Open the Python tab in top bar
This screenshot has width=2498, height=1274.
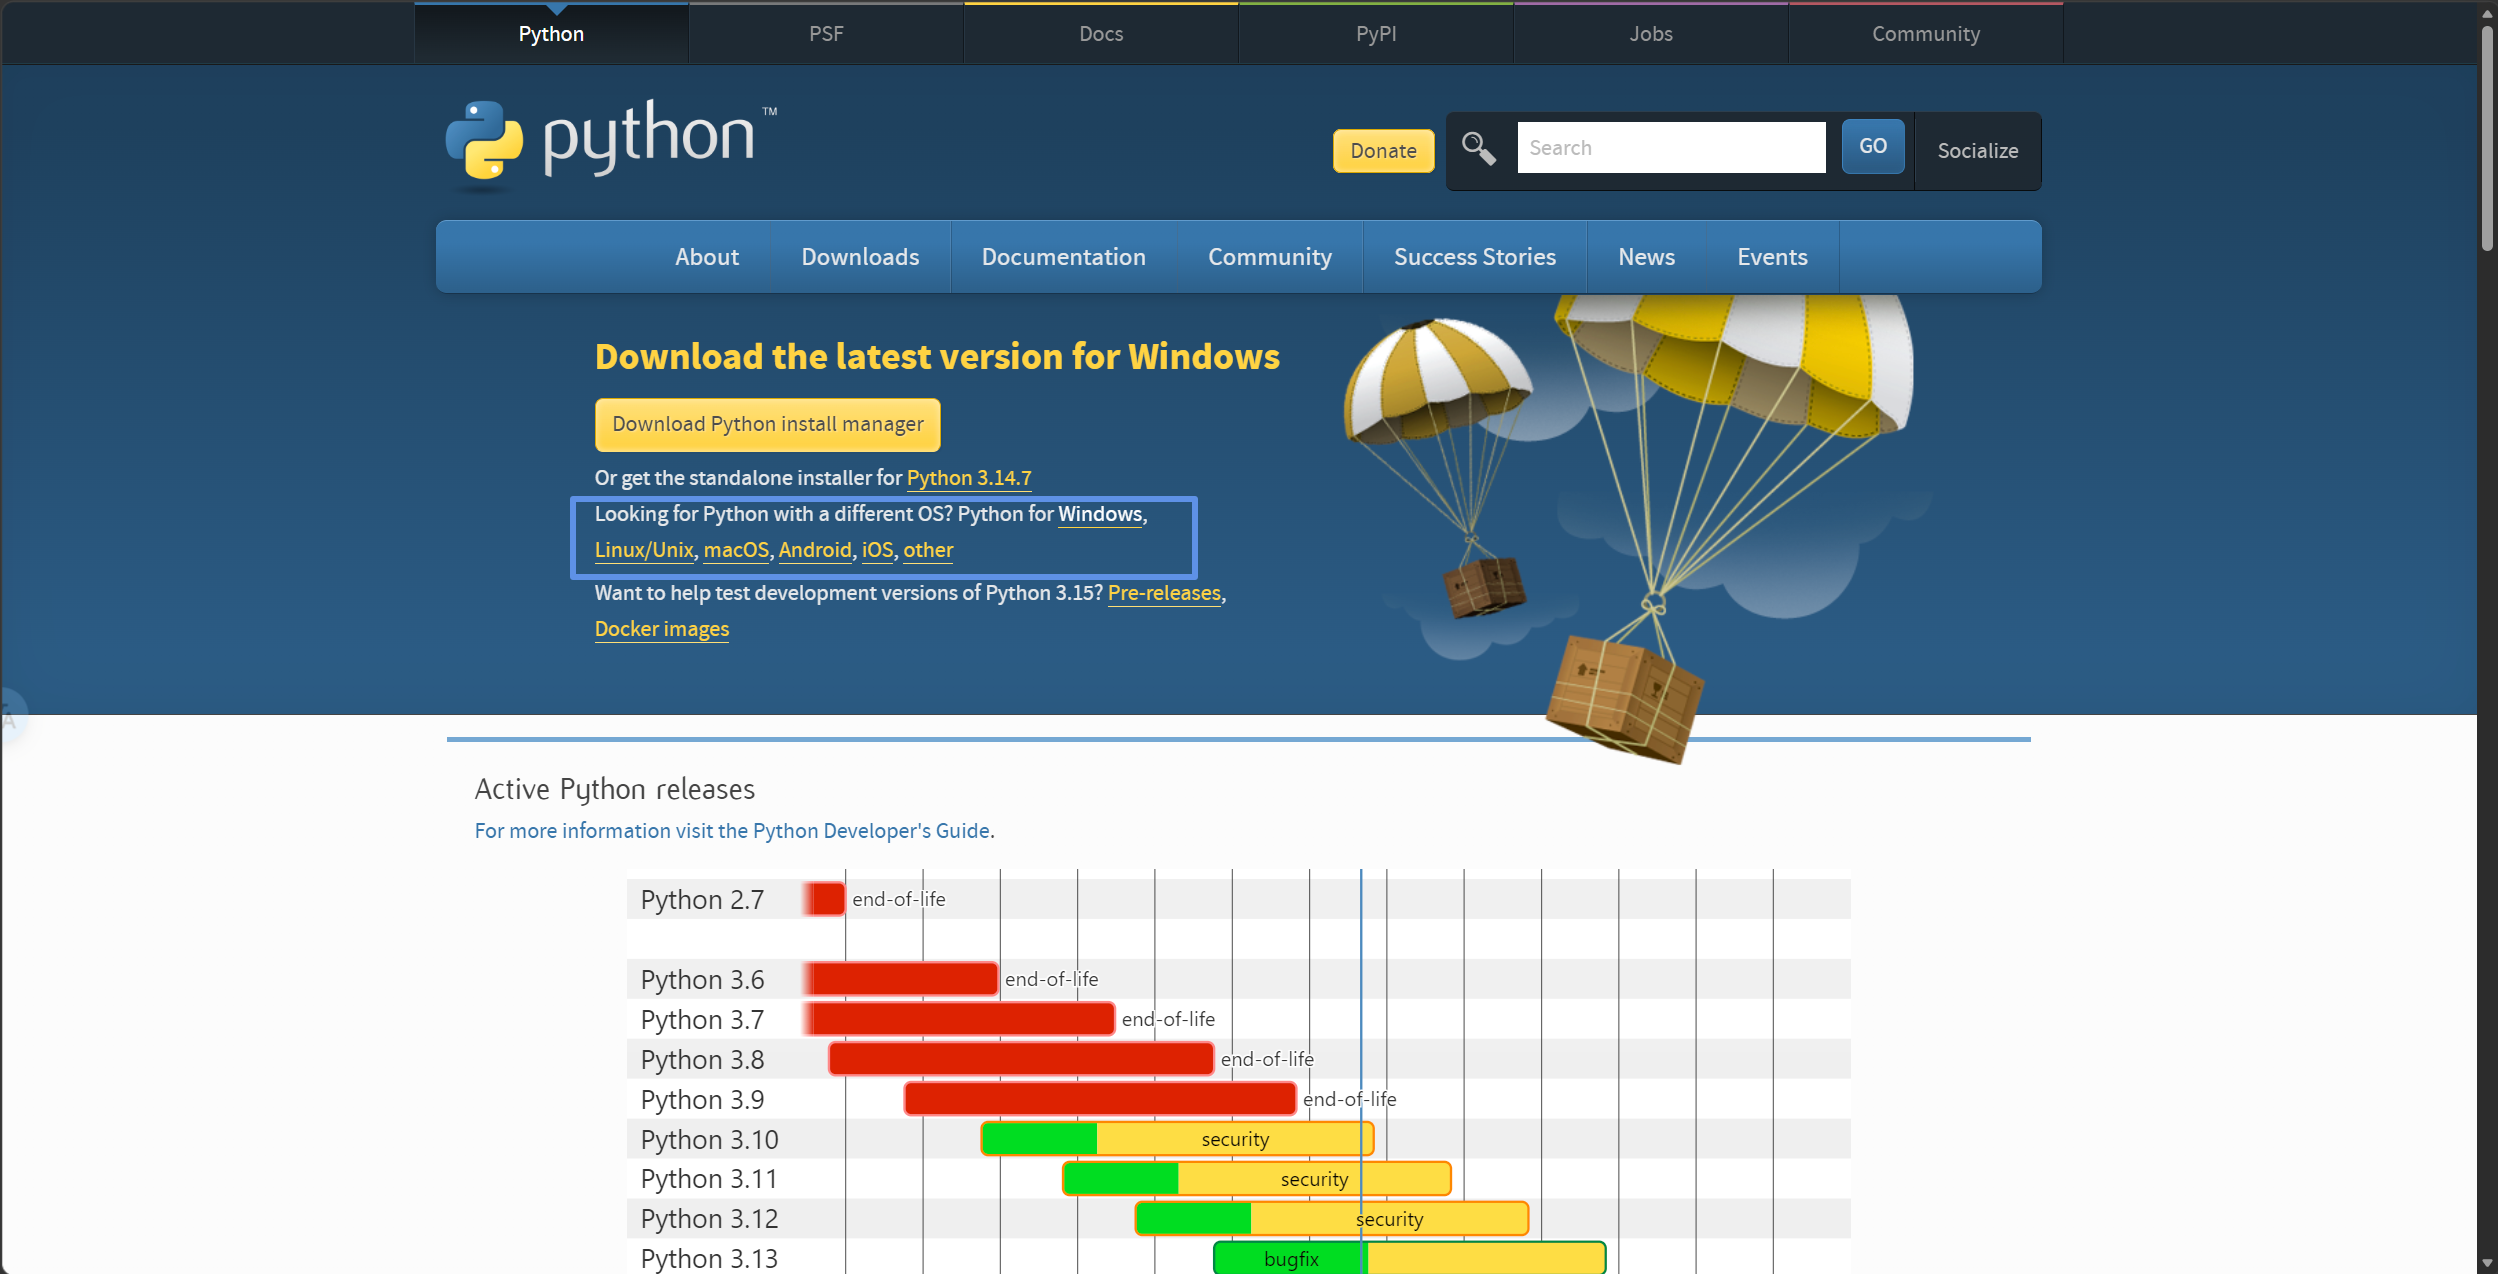coord(551,34)
